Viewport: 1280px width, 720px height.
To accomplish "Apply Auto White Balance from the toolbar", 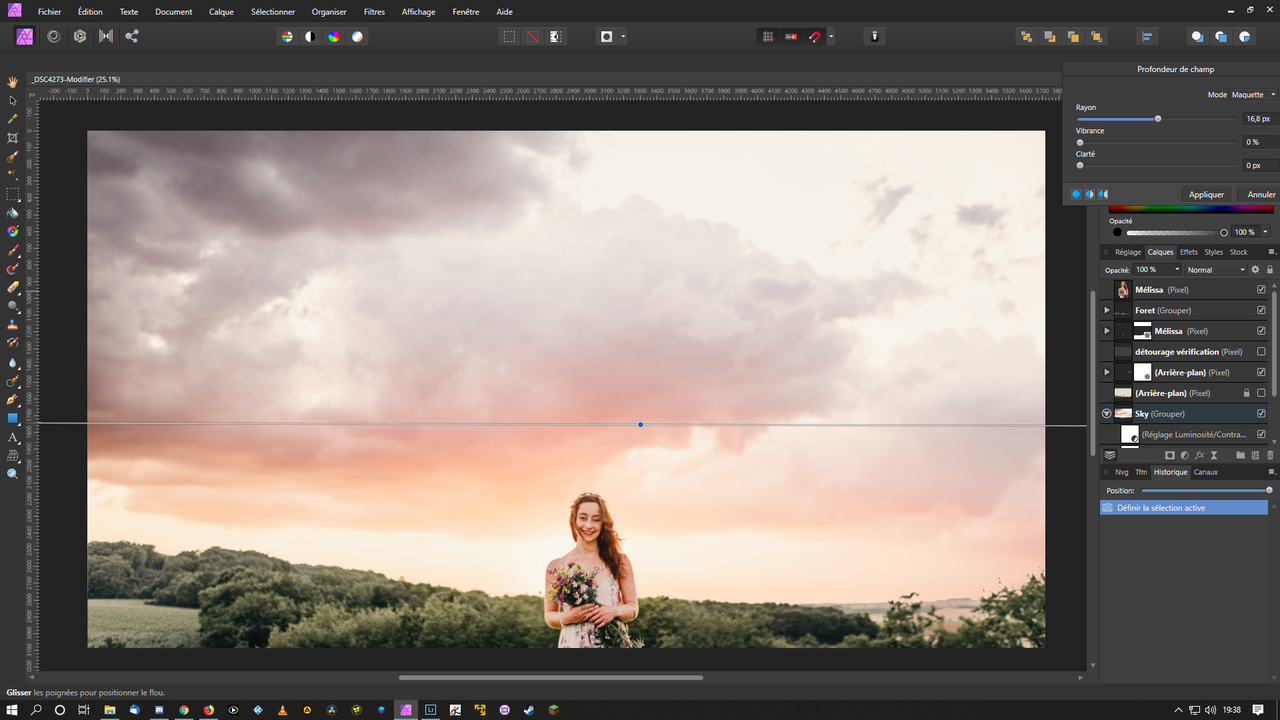I will (357, 36).
